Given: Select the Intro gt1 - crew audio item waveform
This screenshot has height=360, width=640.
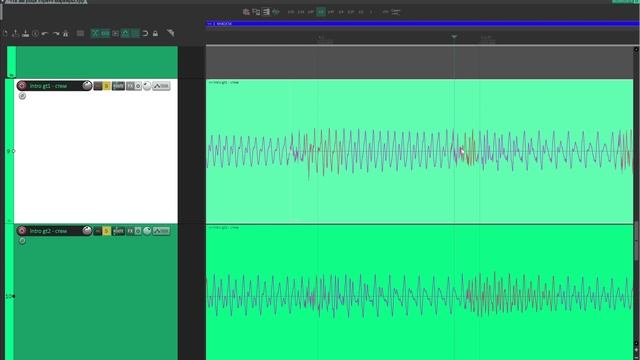Looking at the screenshot, I should [x=420, y=151].
